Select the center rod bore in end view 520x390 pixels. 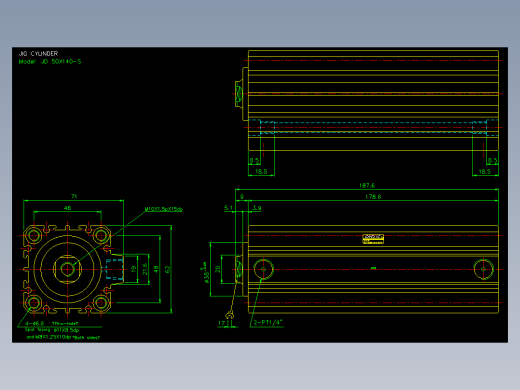[68, 269]
